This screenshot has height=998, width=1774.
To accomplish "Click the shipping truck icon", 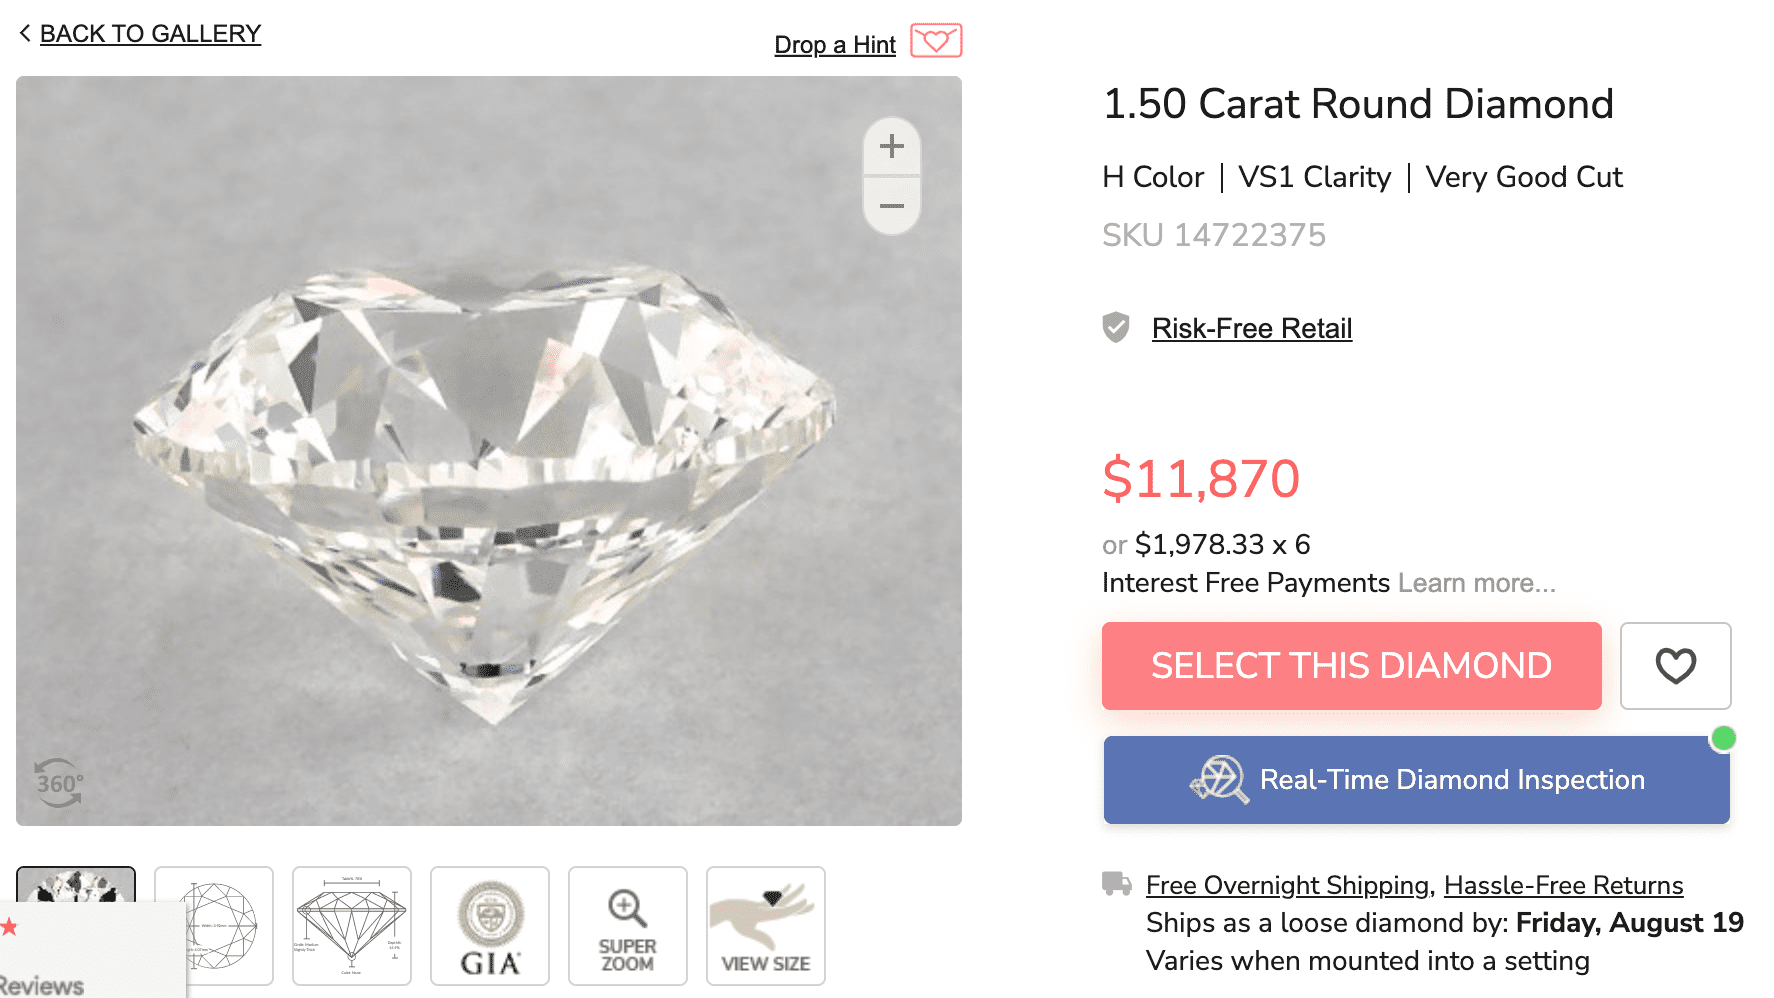I will (x=1115, y=884).
